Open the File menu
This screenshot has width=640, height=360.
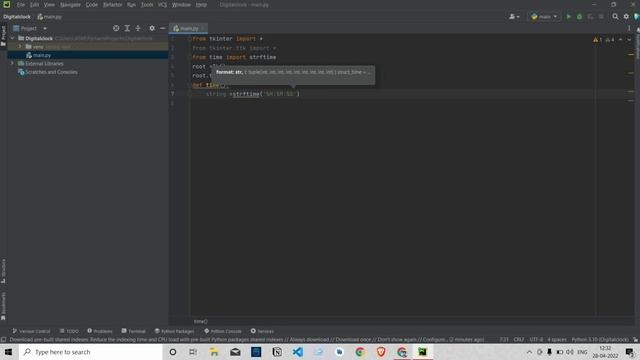21,5
